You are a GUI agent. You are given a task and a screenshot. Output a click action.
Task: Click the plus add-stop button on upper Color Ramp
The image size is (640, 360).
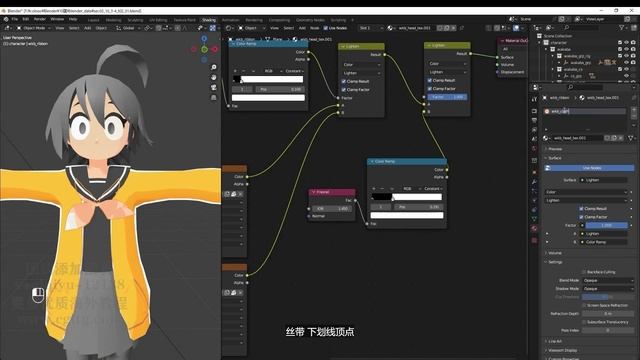235,71
